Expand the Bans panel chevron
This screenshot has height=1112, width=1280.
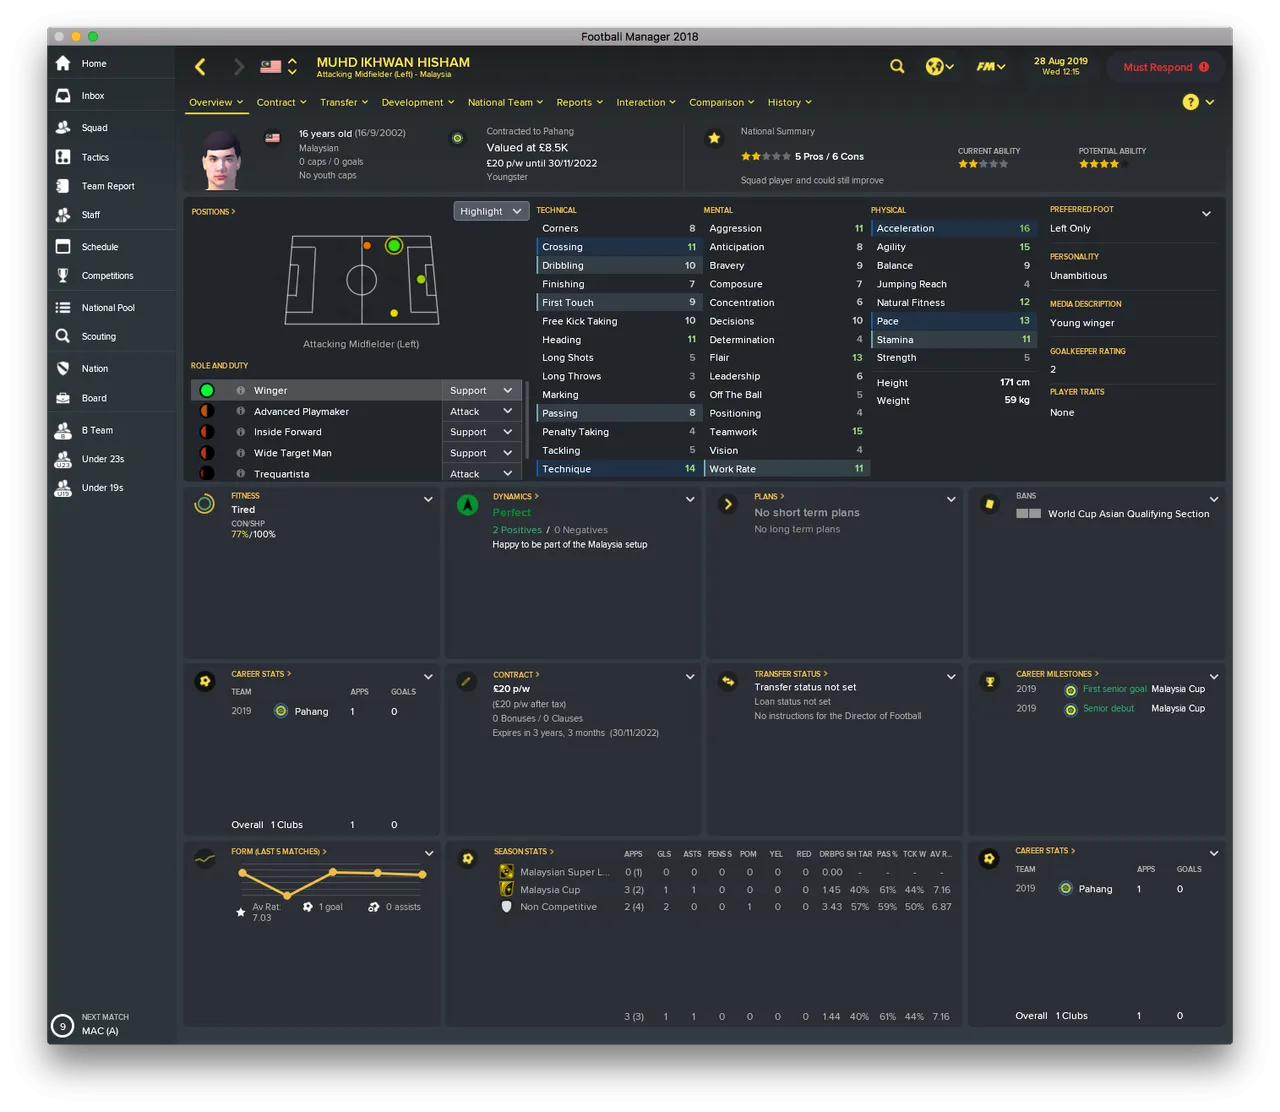(1214, 499)
